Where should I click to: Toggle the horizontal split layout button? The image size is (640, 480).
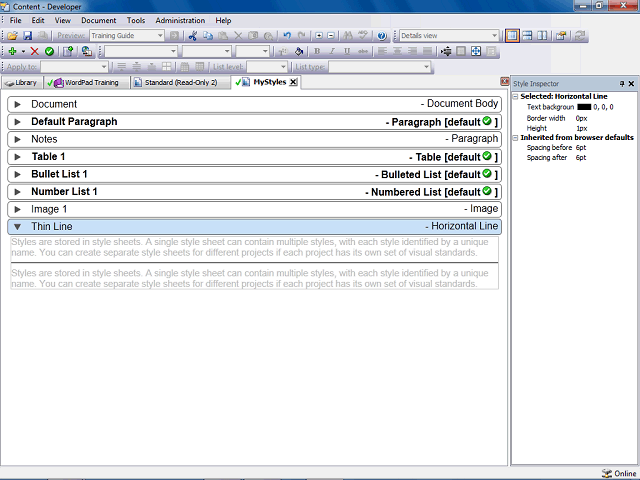(x=527, y=36)
